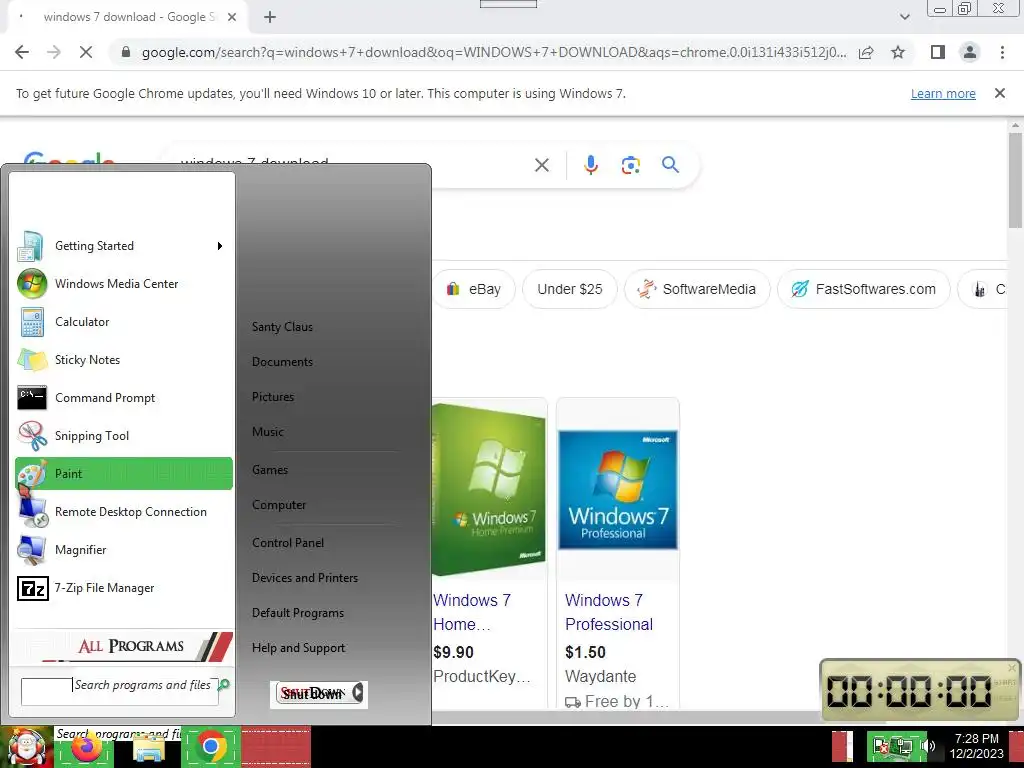The width and height of the screenshot is (1024, 768).
Task: Click the taskbar clock showing 7:28 PM
Action: pyautogui.click(x=976, y=746)
